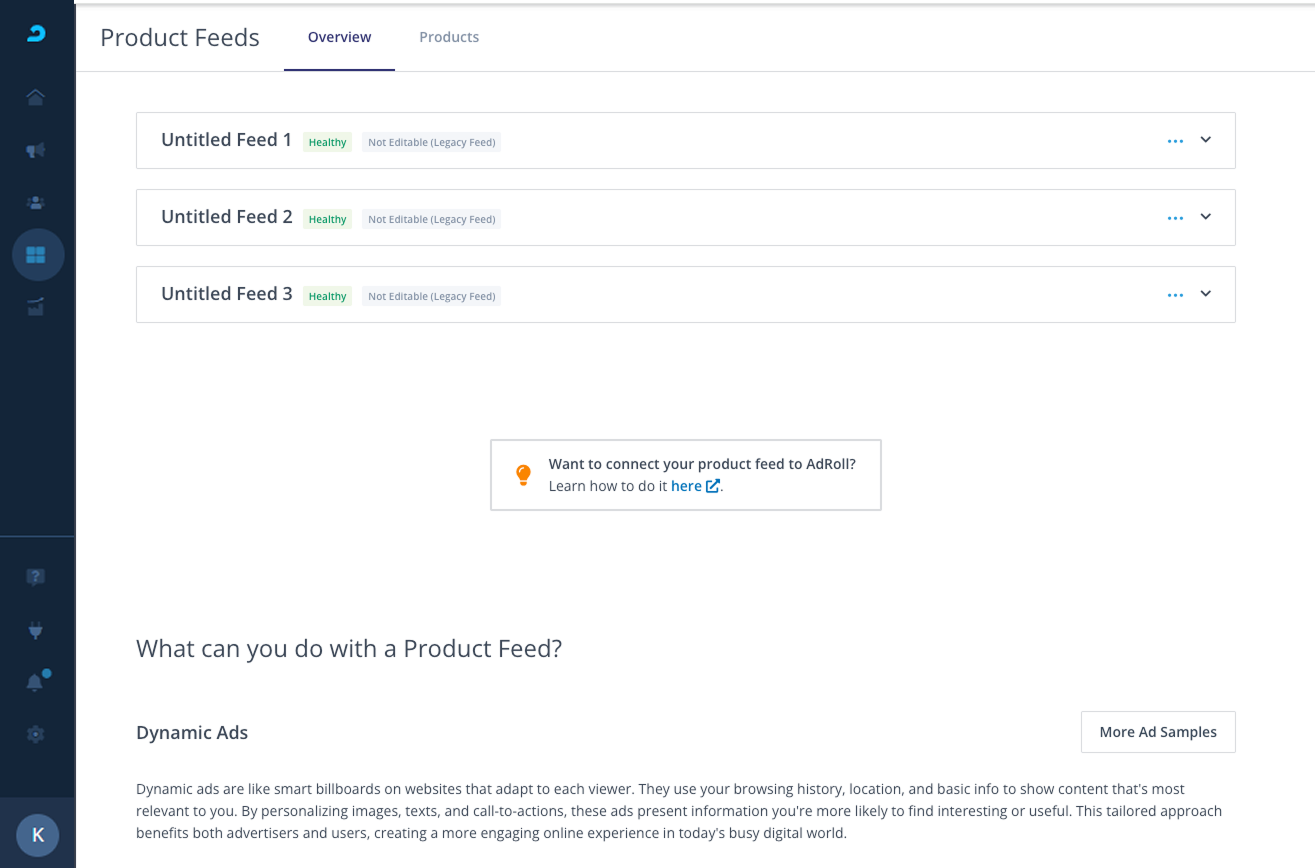Image resolution: width=1315 pixels, height=868 pixels.
Task: Open more options for Untitled Feed 2
Action: (1175, 218)
